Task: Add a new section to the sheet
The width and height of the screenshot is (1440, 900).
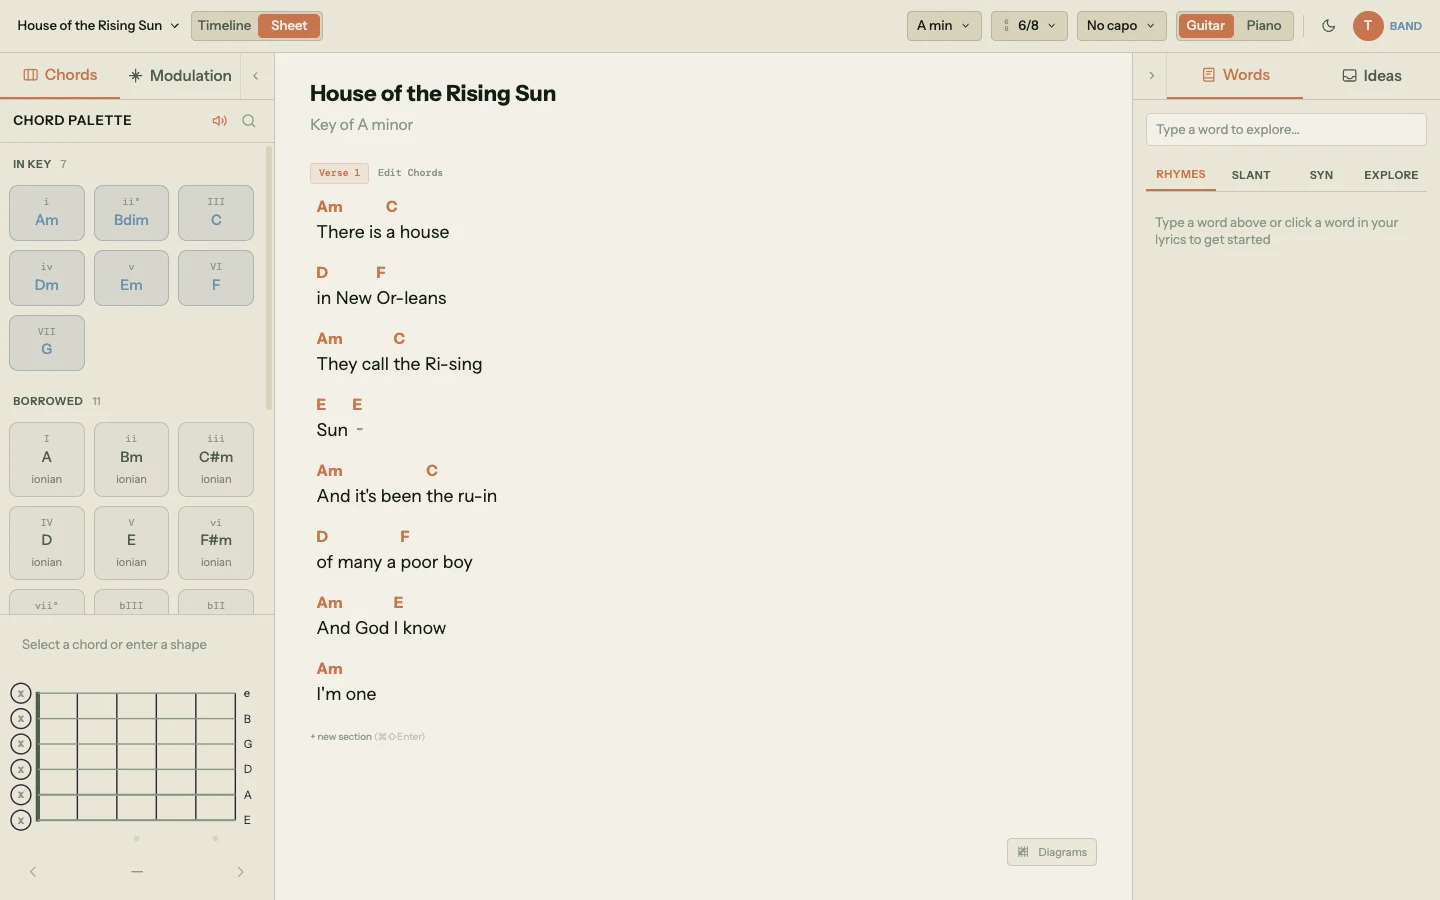Action: [x=366, y=737]
